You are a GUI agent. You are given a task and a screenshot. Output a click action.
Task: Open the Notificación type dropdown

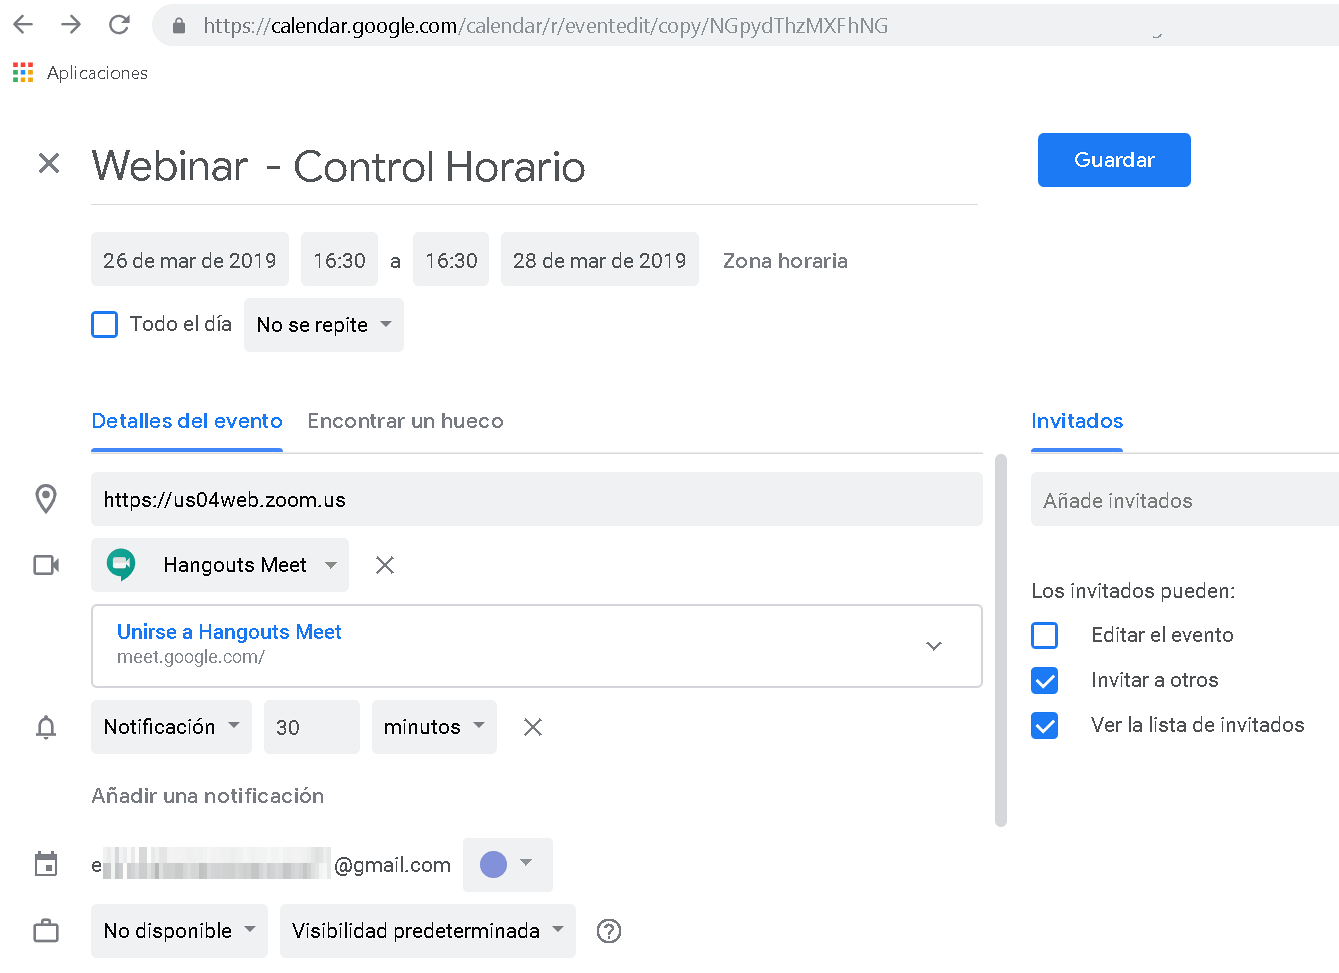[x=171, y=727]
